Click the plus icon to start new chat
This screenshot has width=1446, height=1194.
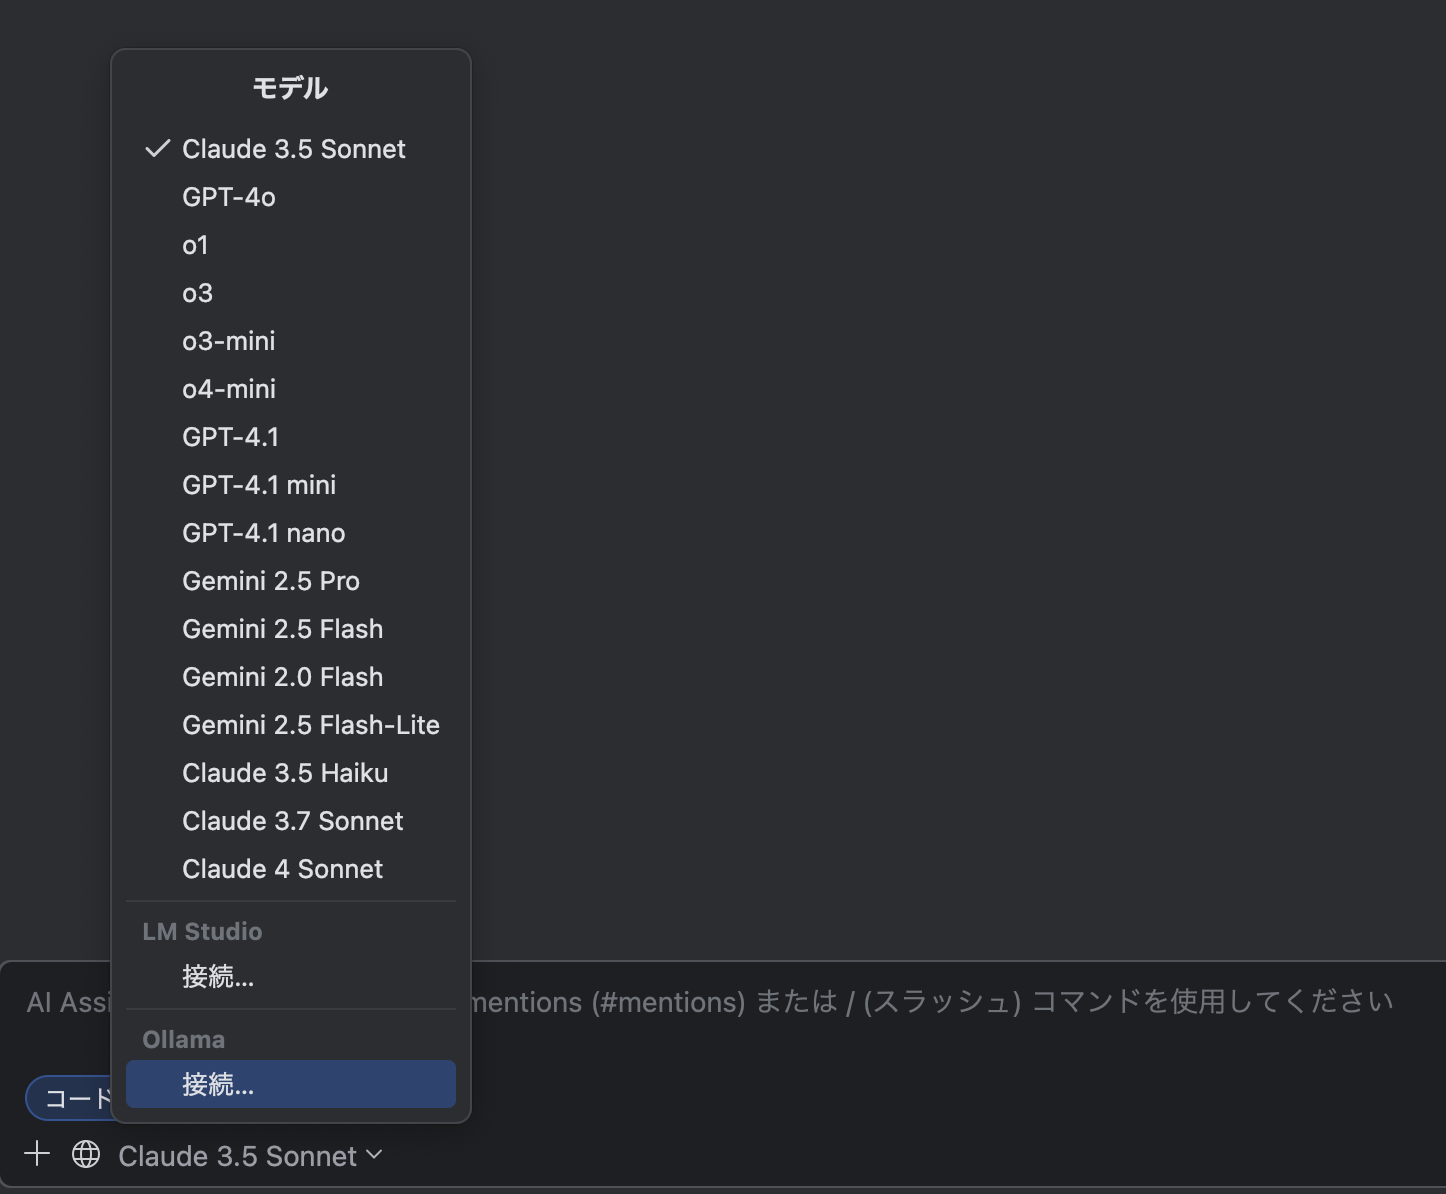37,1153
